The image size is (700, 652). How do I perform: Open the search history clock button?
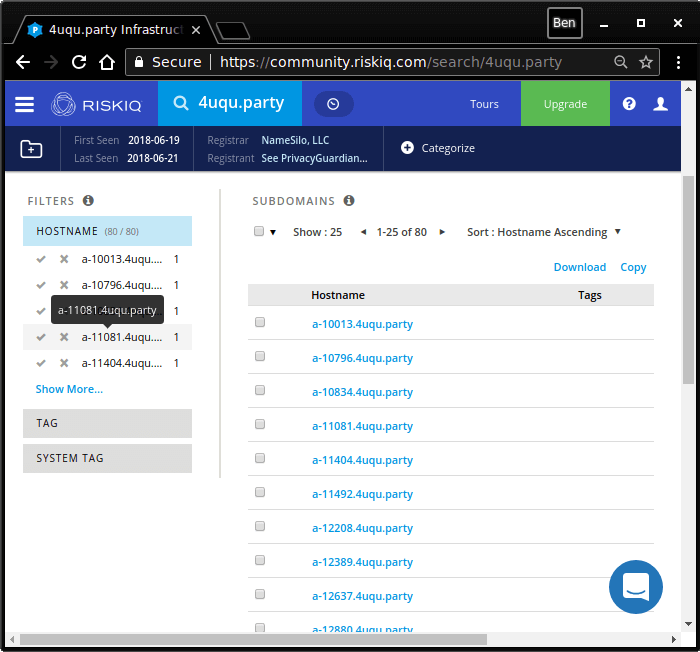(333, 104)
